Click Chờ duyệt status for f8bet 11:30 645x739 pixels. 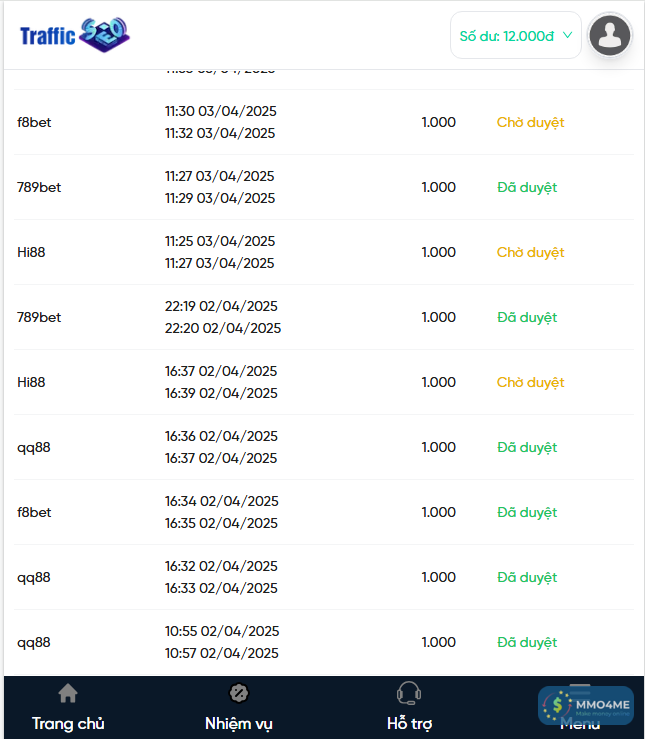coord(530,122)
